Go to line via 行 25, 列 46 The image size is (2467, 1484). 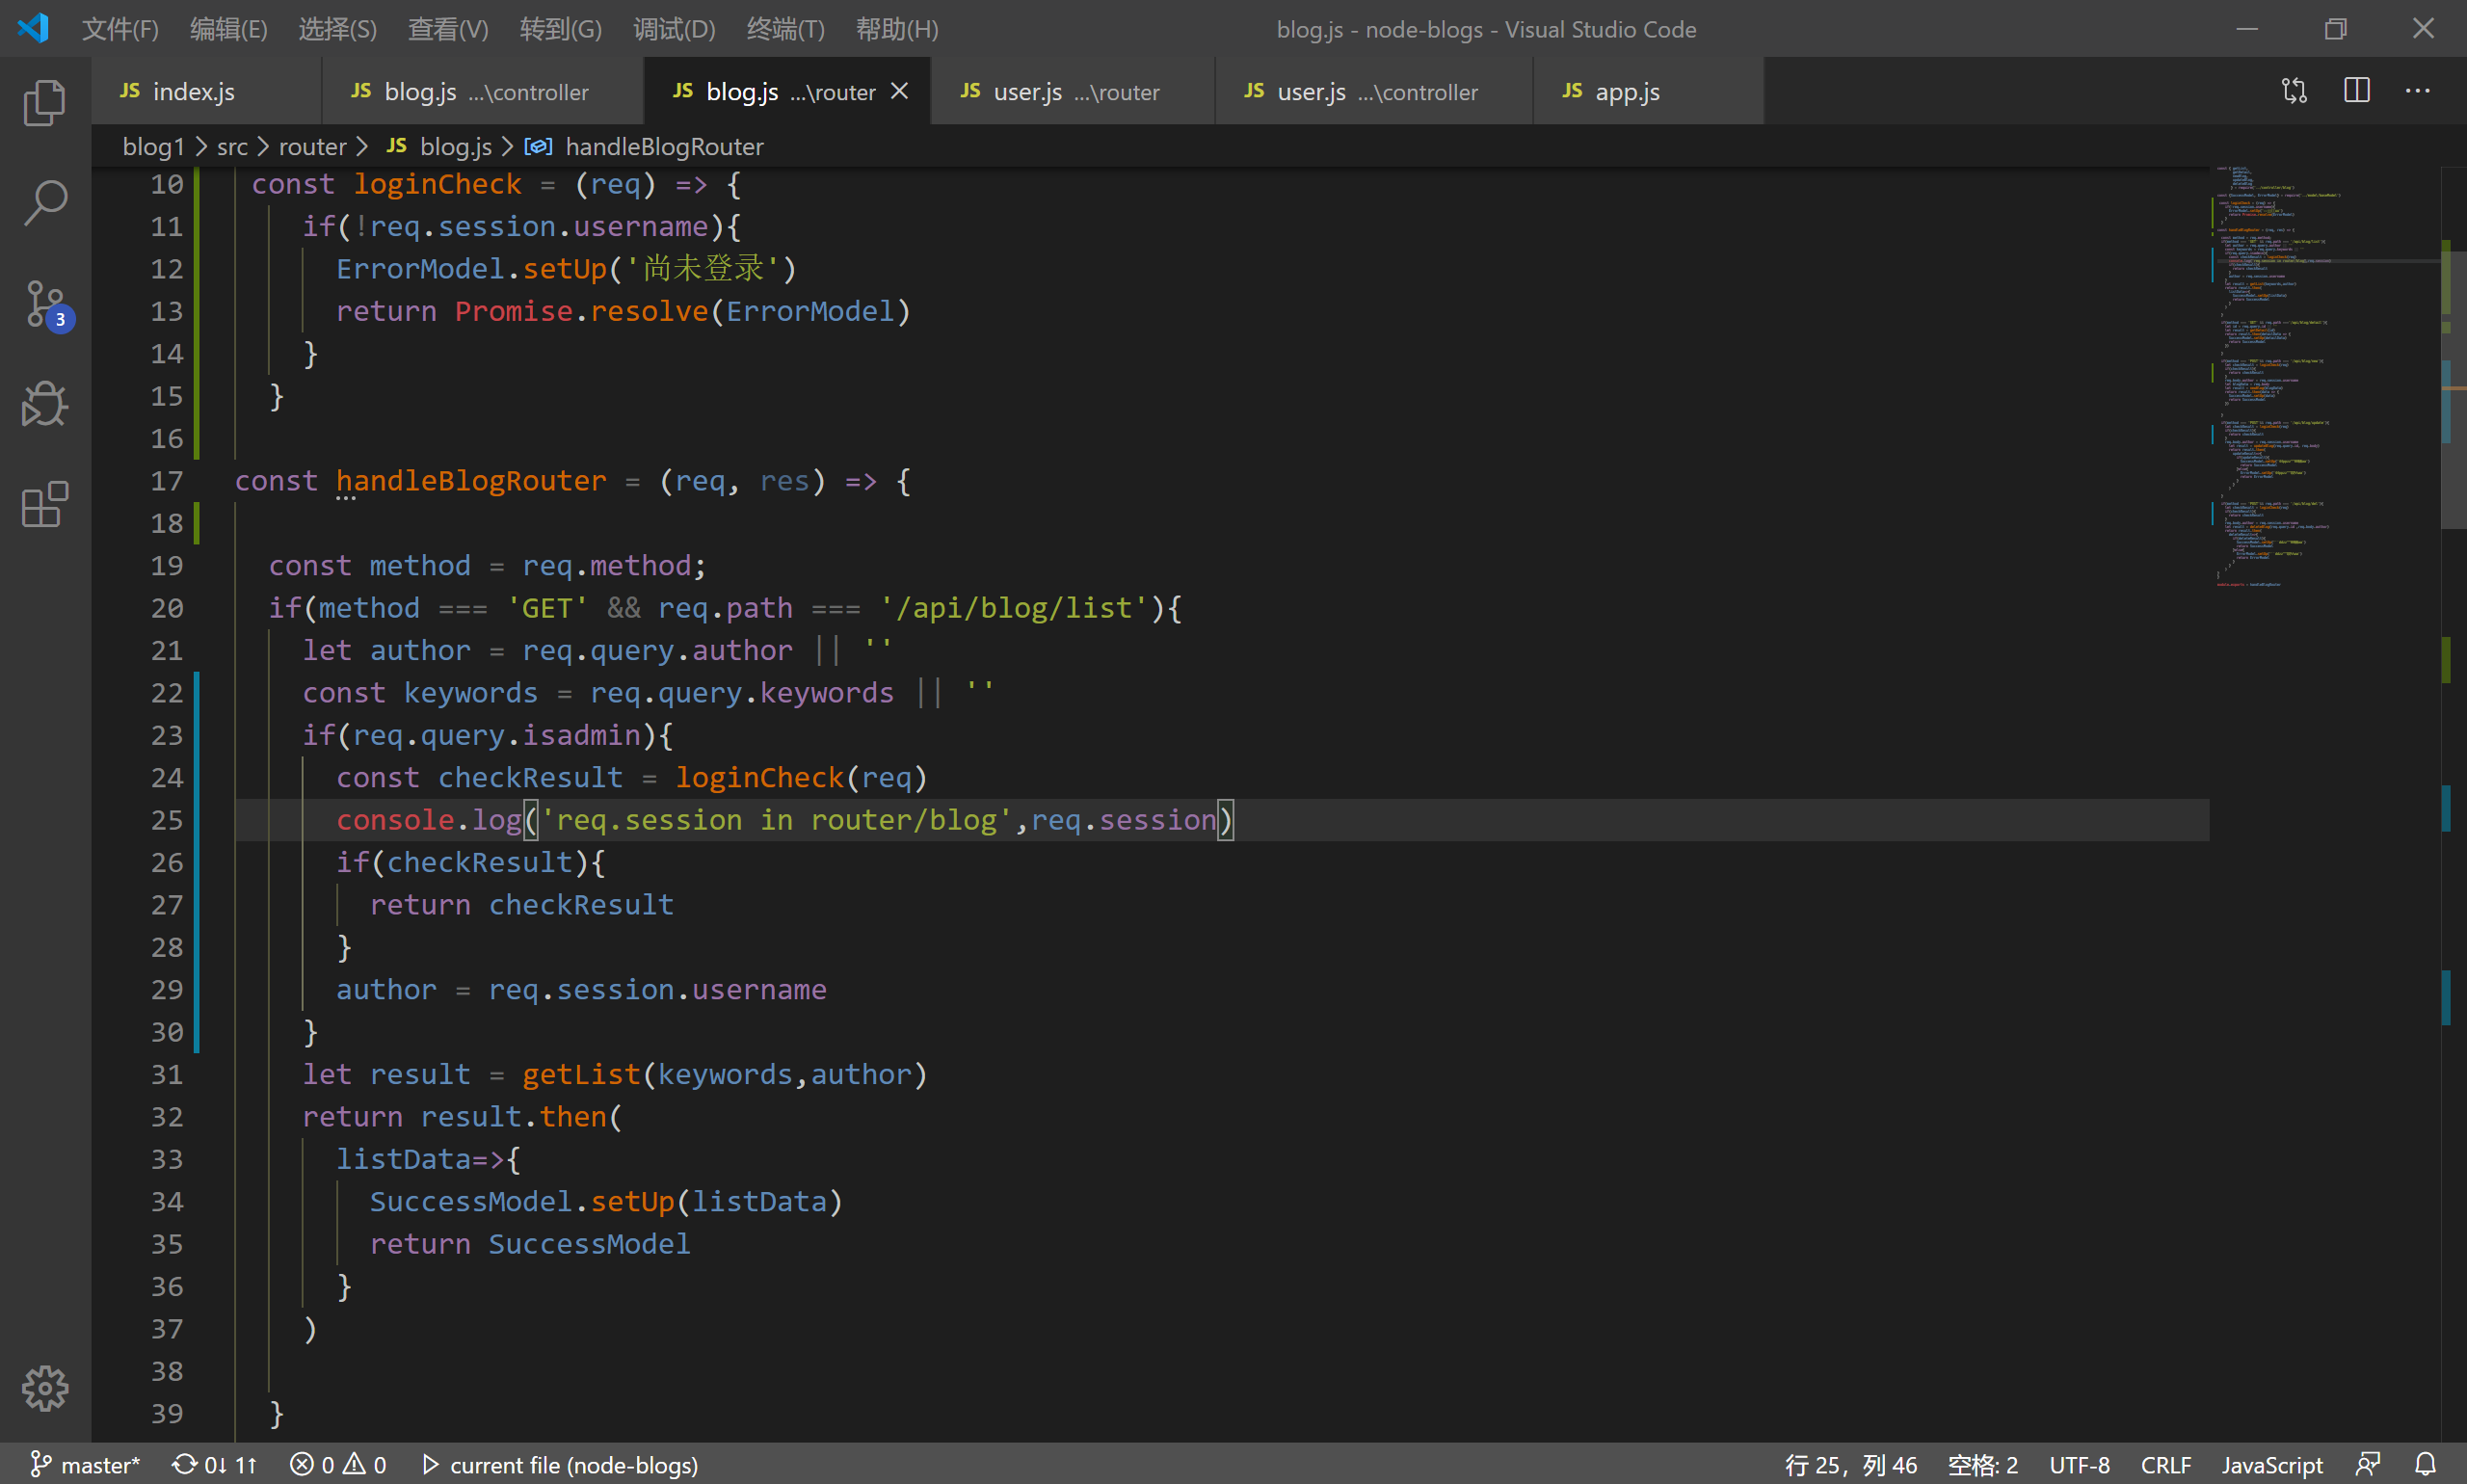(x=1851, y=1464)
